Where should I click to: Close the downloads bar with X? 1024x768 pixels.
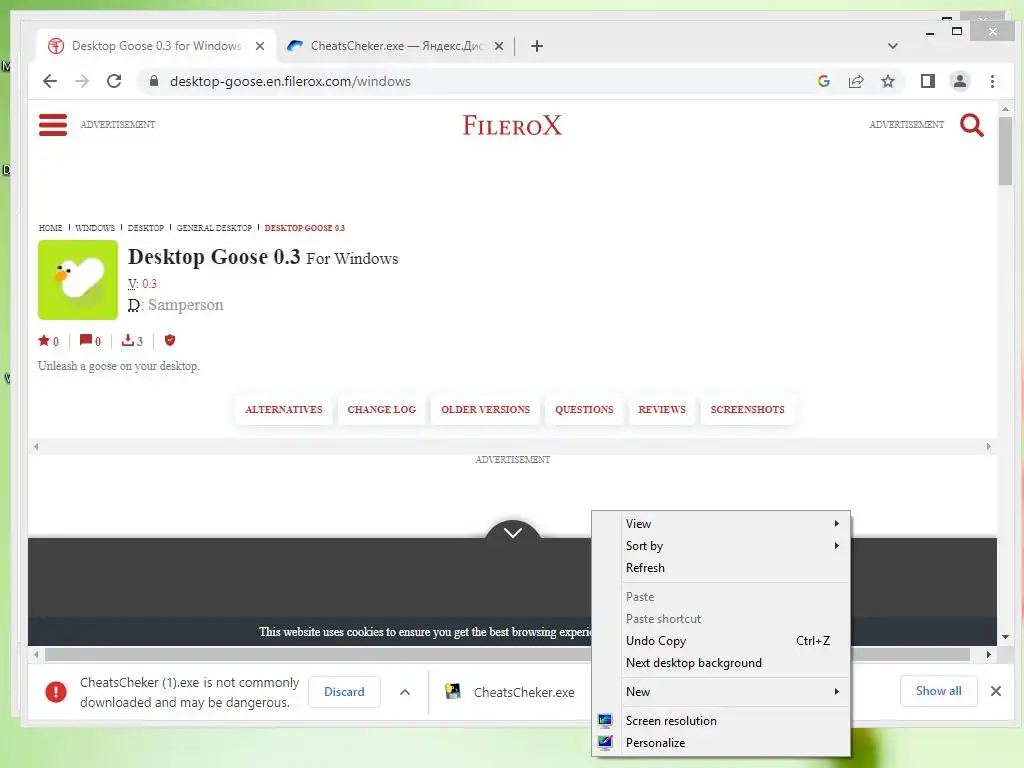pyautogui.click(x=996, y=691)
